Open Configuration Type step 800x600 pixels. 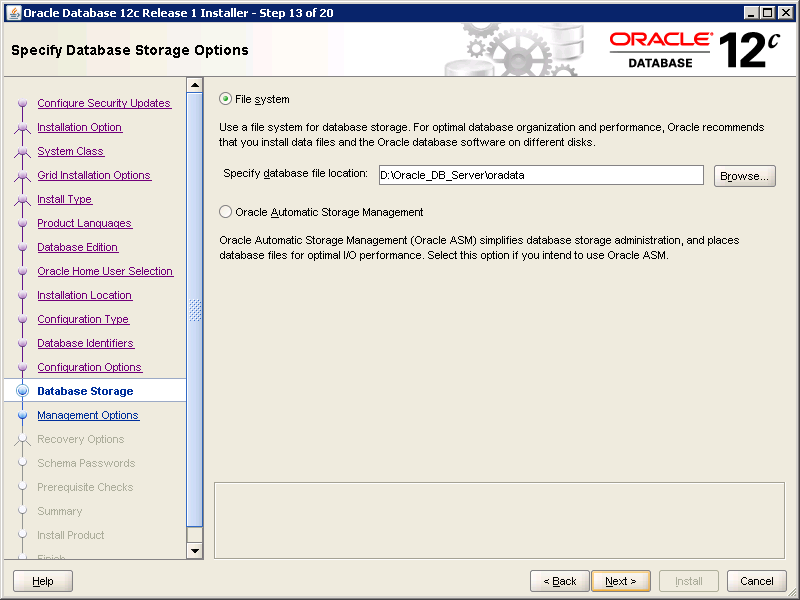click(x=83, y=319)
